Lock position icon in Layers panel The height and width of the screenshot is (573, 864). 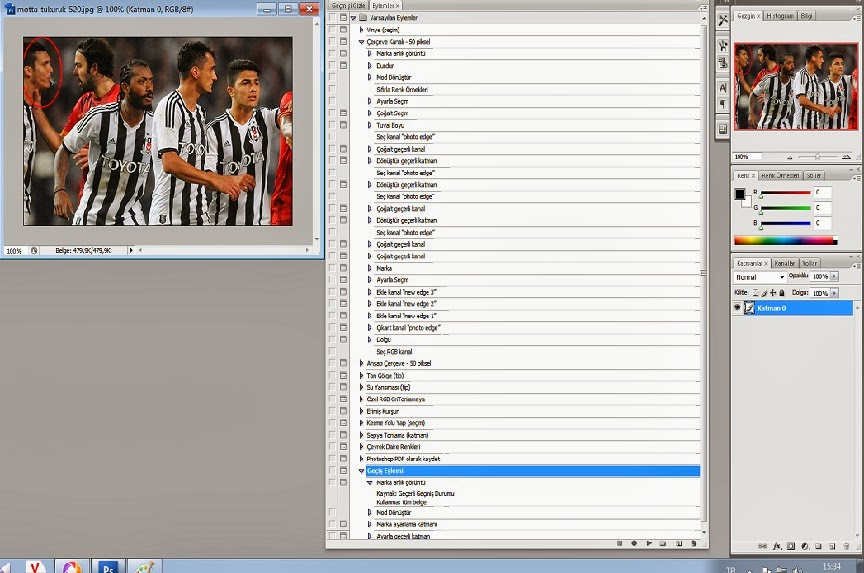point(773,293)
